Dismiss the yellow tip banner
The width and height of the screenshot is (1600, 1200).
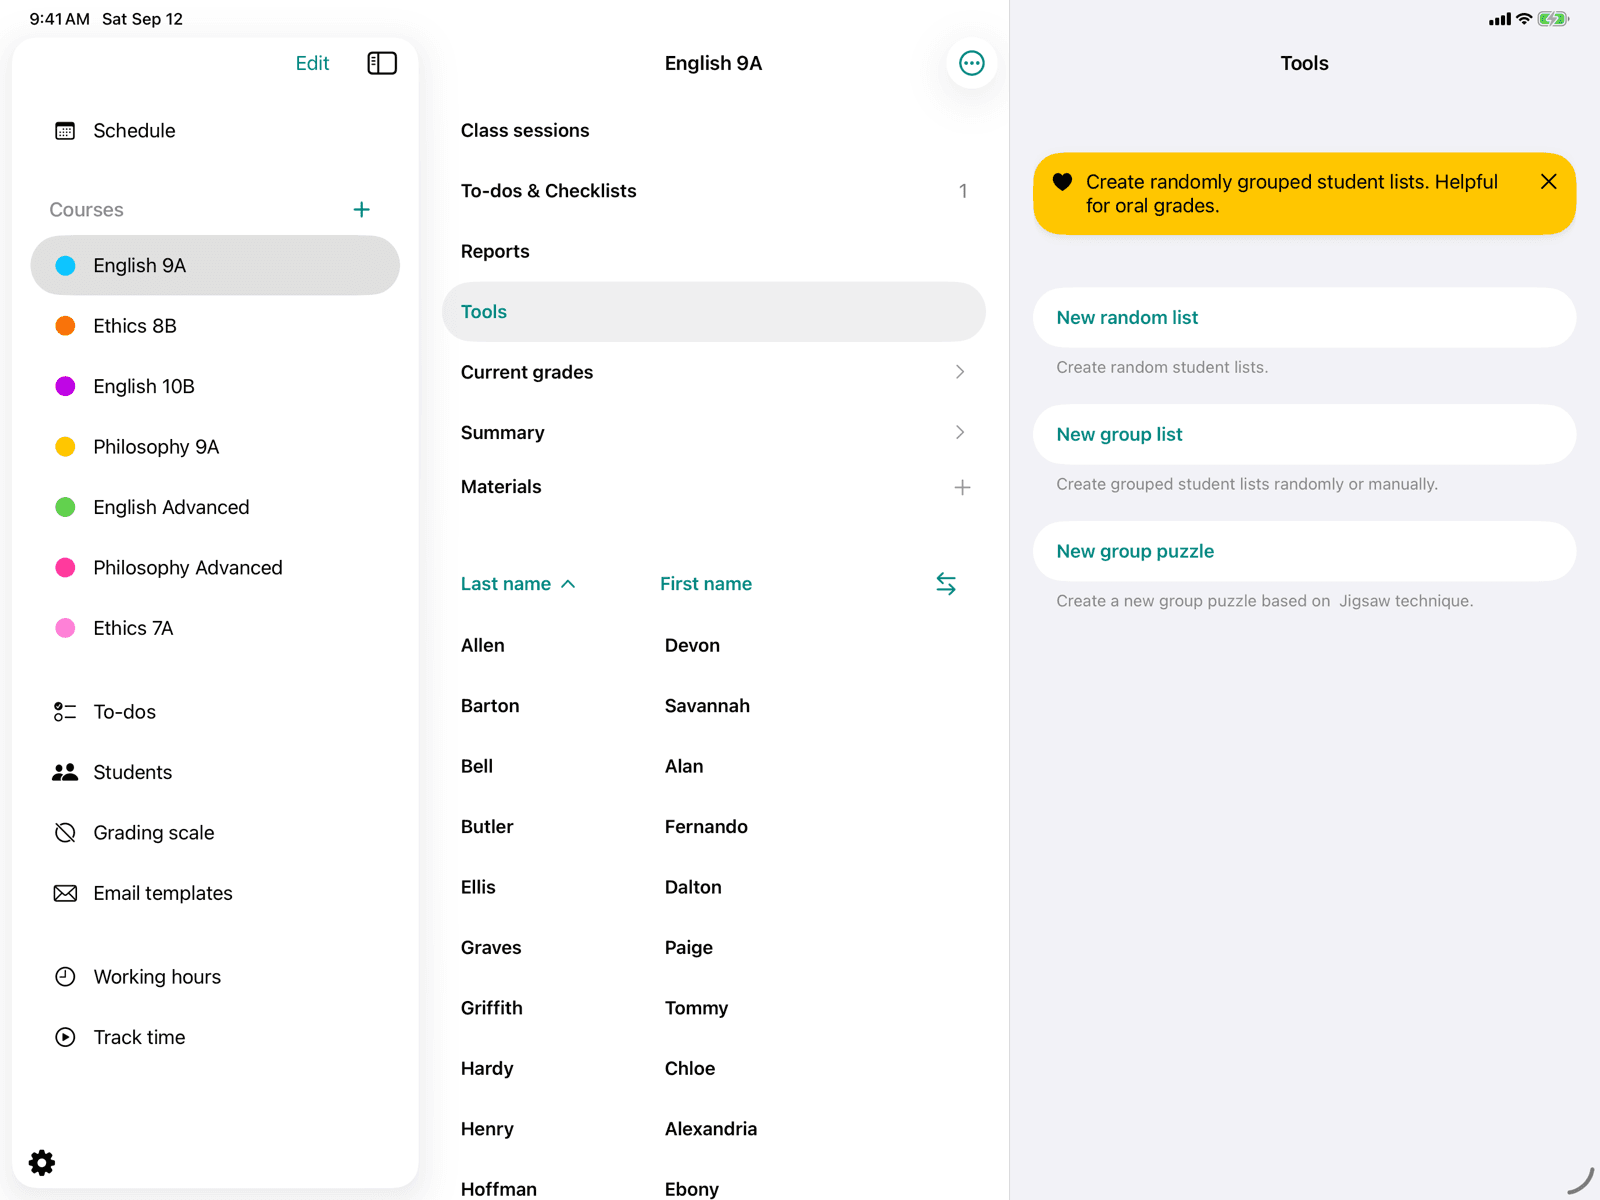coord(1548,181)
